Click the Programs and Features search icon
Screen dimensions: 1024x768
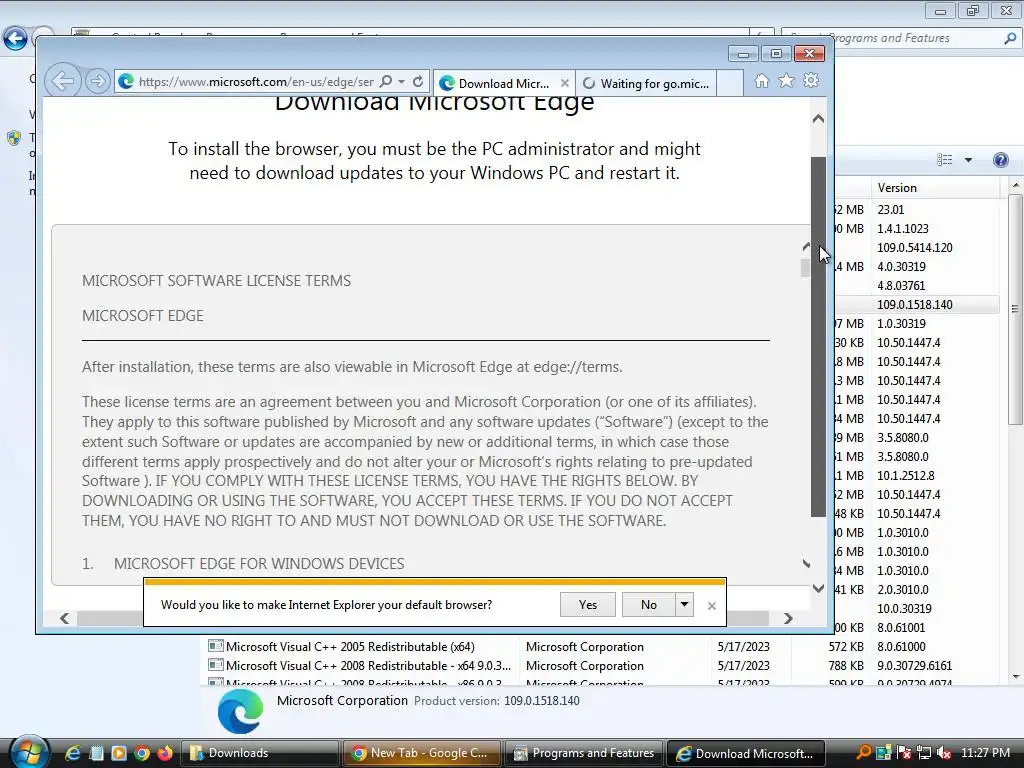tap(1010, 38)
